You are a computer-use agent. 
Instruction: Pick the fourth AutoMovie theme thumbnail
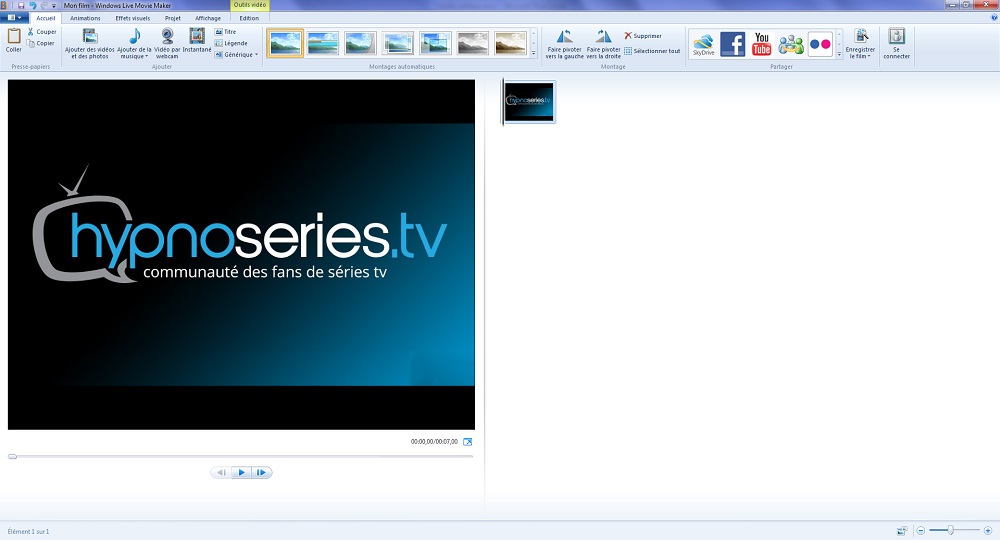point(398,43)
